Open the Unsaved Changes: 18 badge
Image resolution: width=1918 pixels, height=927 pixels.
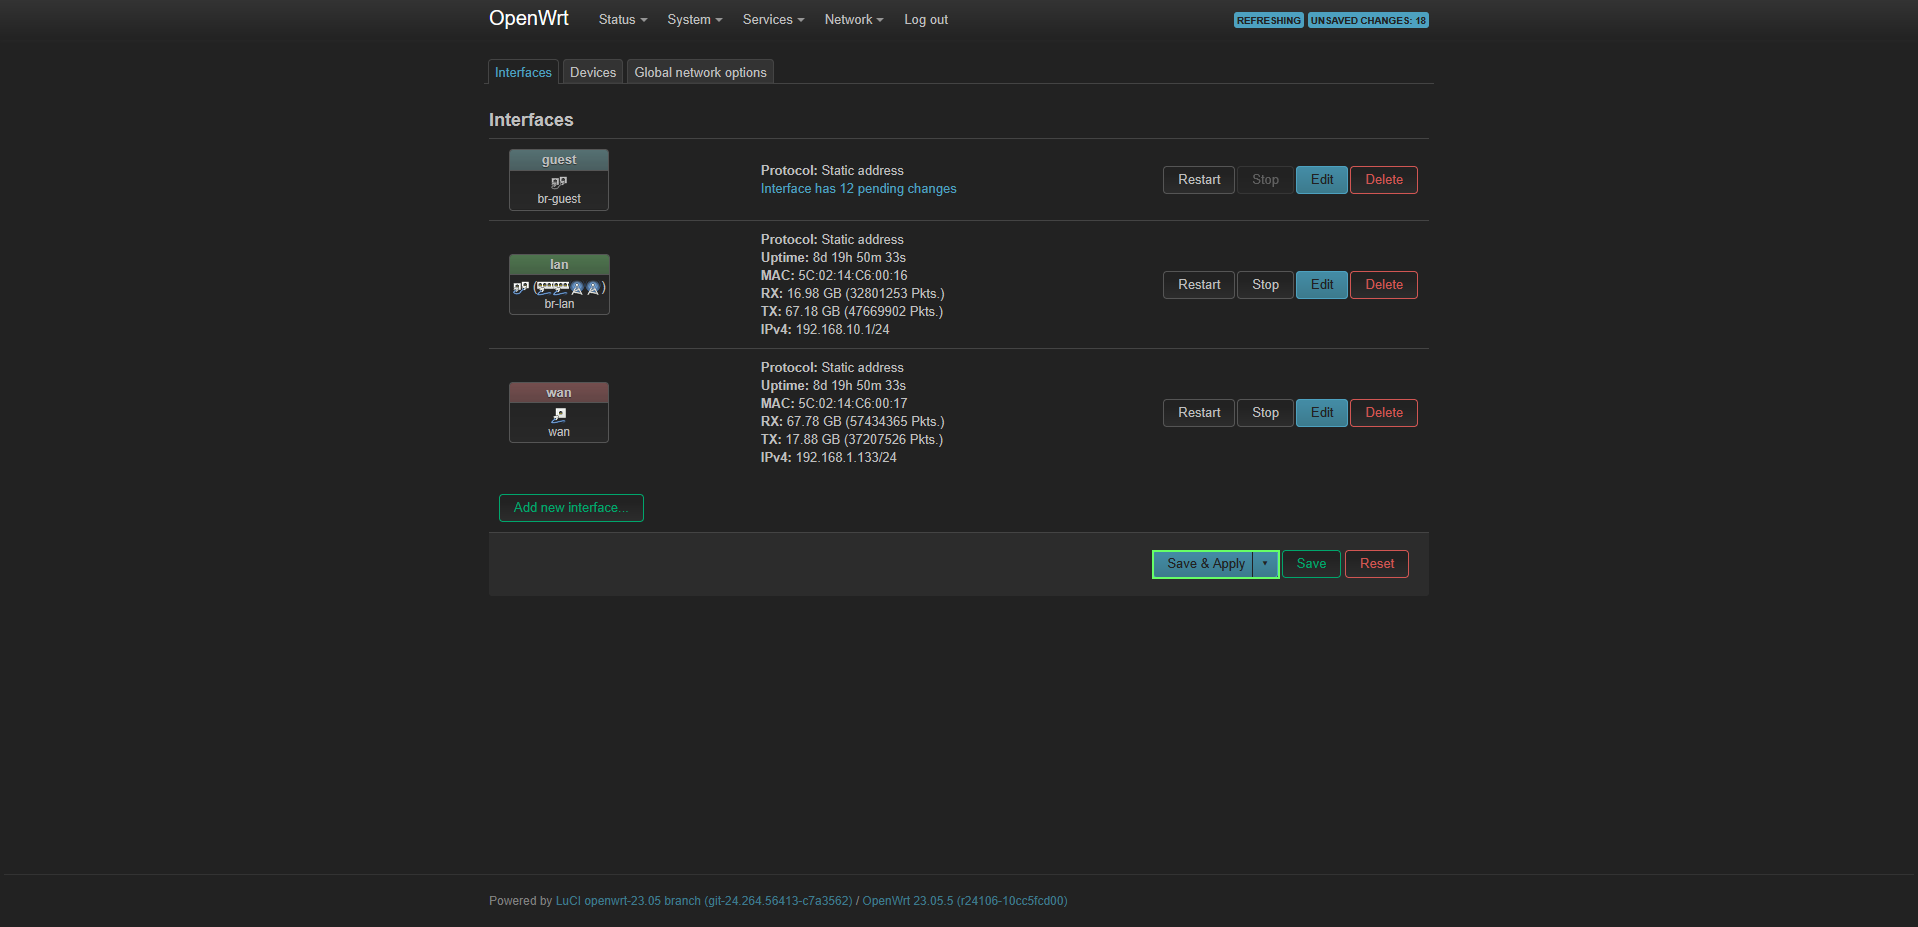(x=1368, y=20)
